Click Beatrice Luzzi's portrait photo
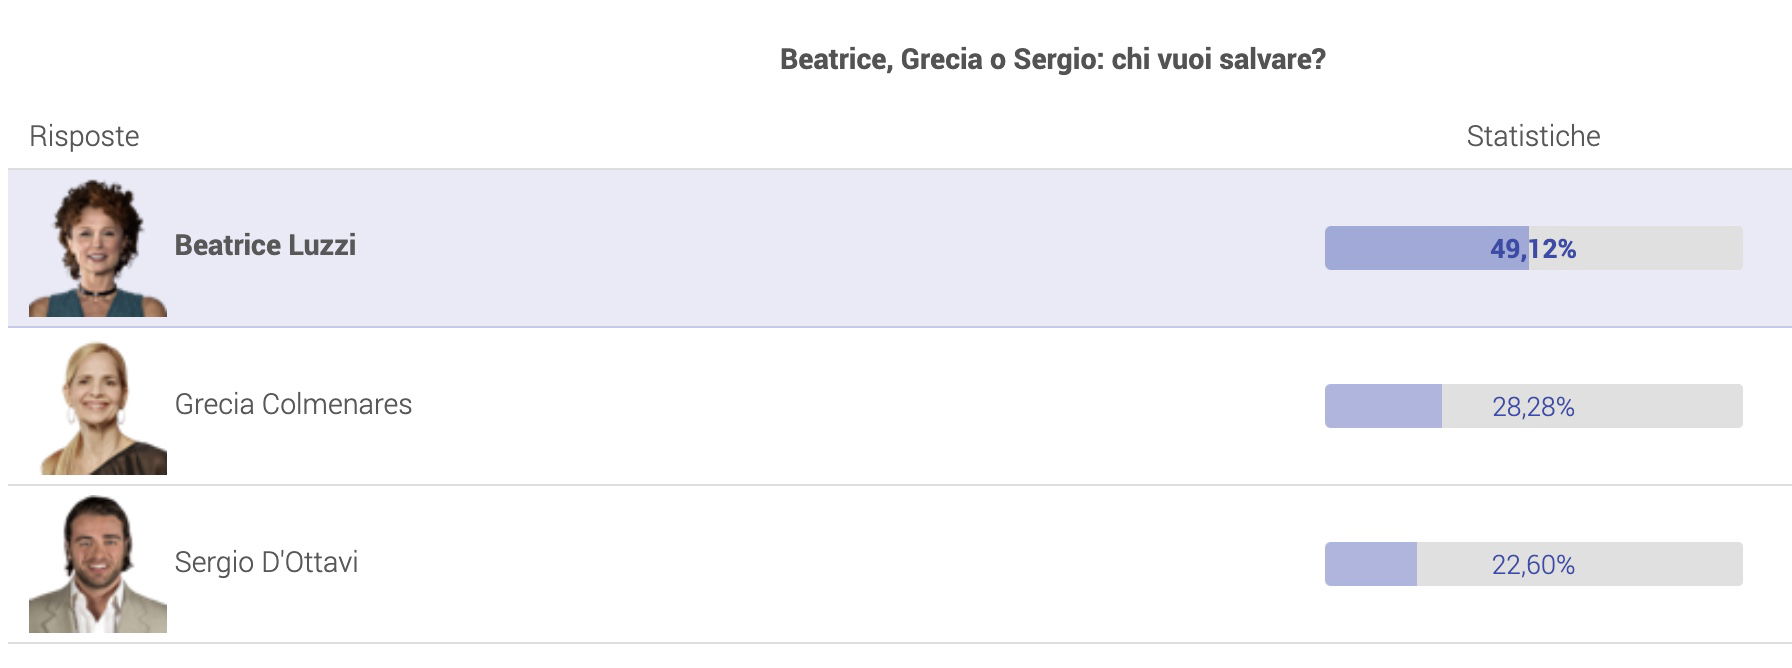Image resolution: width=1792 pixels, height=668 pixels. [98, 248]
